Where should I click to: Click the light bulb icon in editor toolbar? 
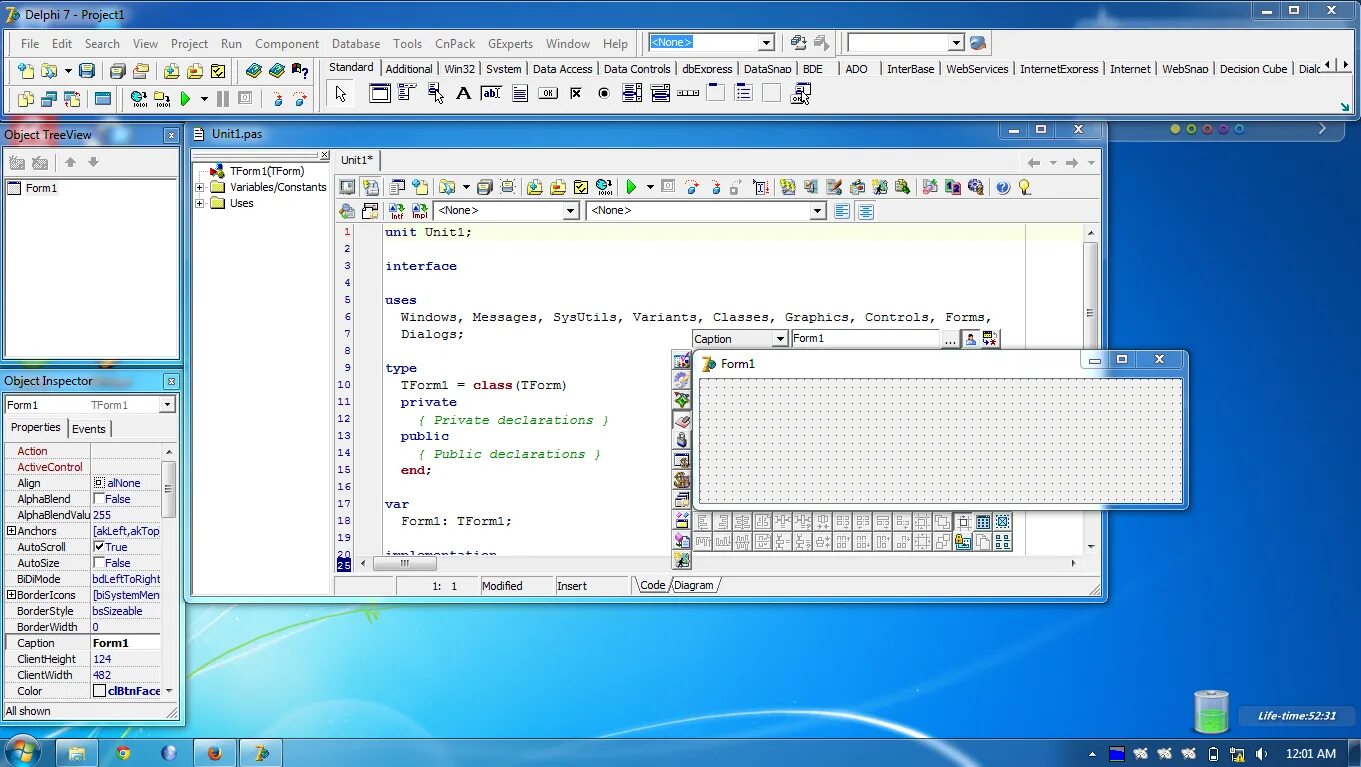coord(1024,187)
